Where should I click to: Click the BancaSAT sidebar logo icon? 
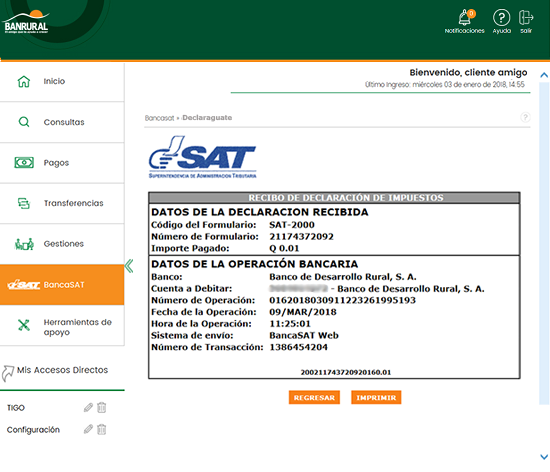point(24,284)
